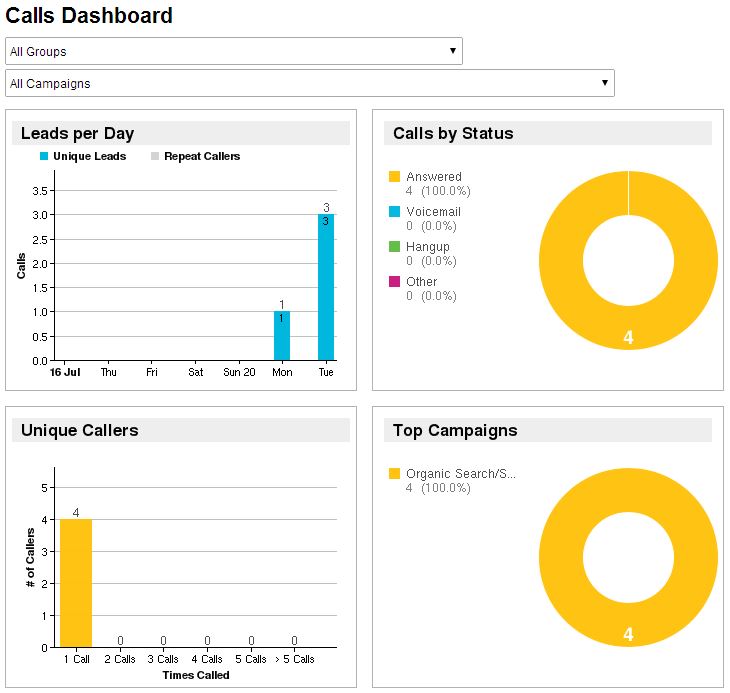Screen dimensions: 730x693
Task: Click the 4 Calls axis label
Action: pyautogui.click(x=207, y=659)
